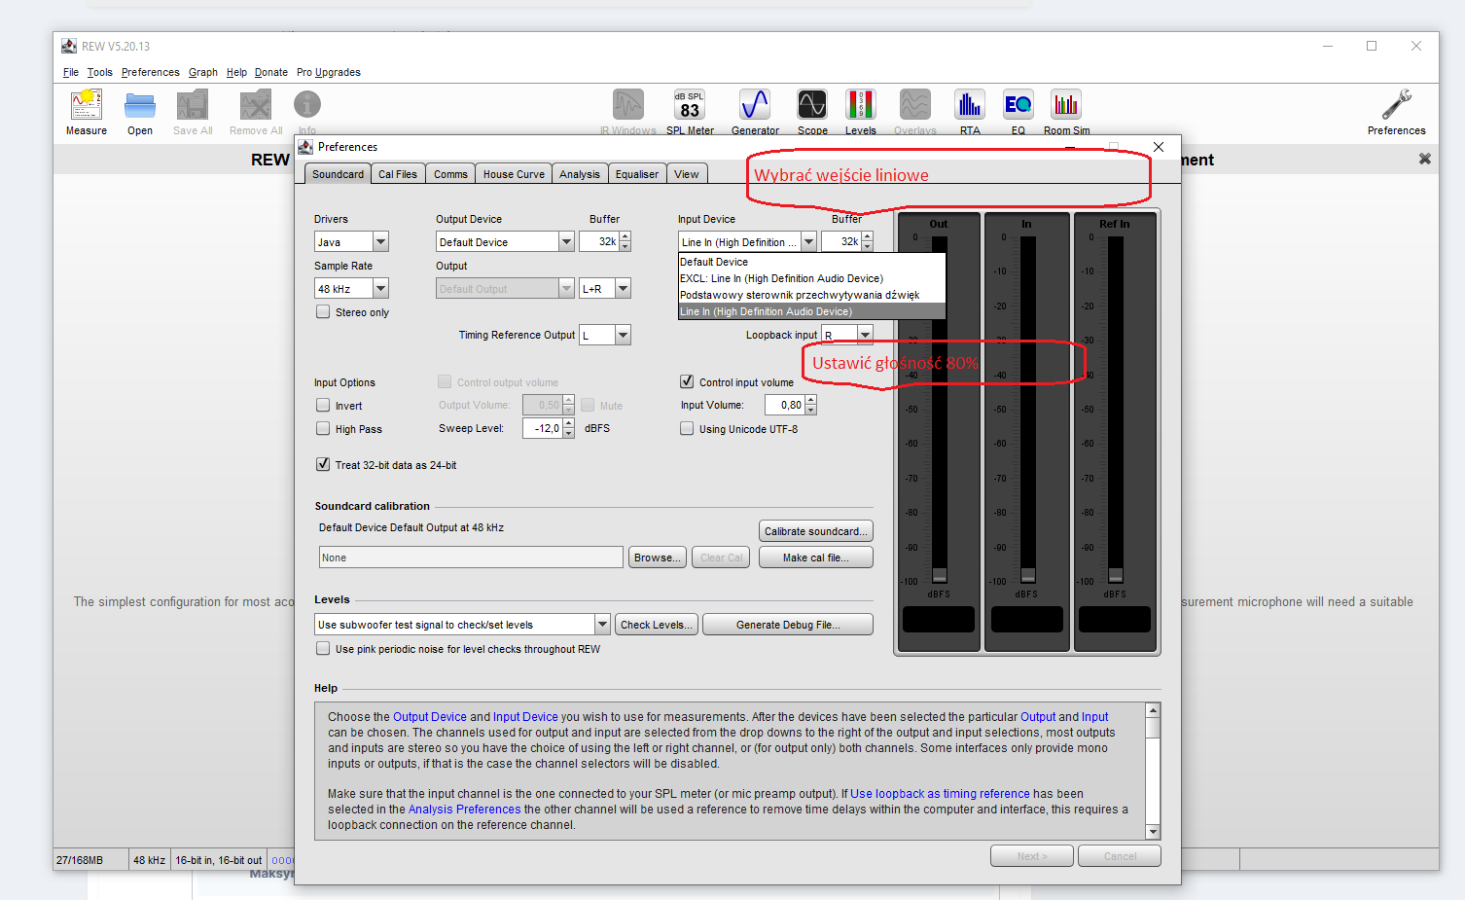This screenshot has height=900, width=1465.
Task: Click Generate Debug File button
Action: point(788,625)
